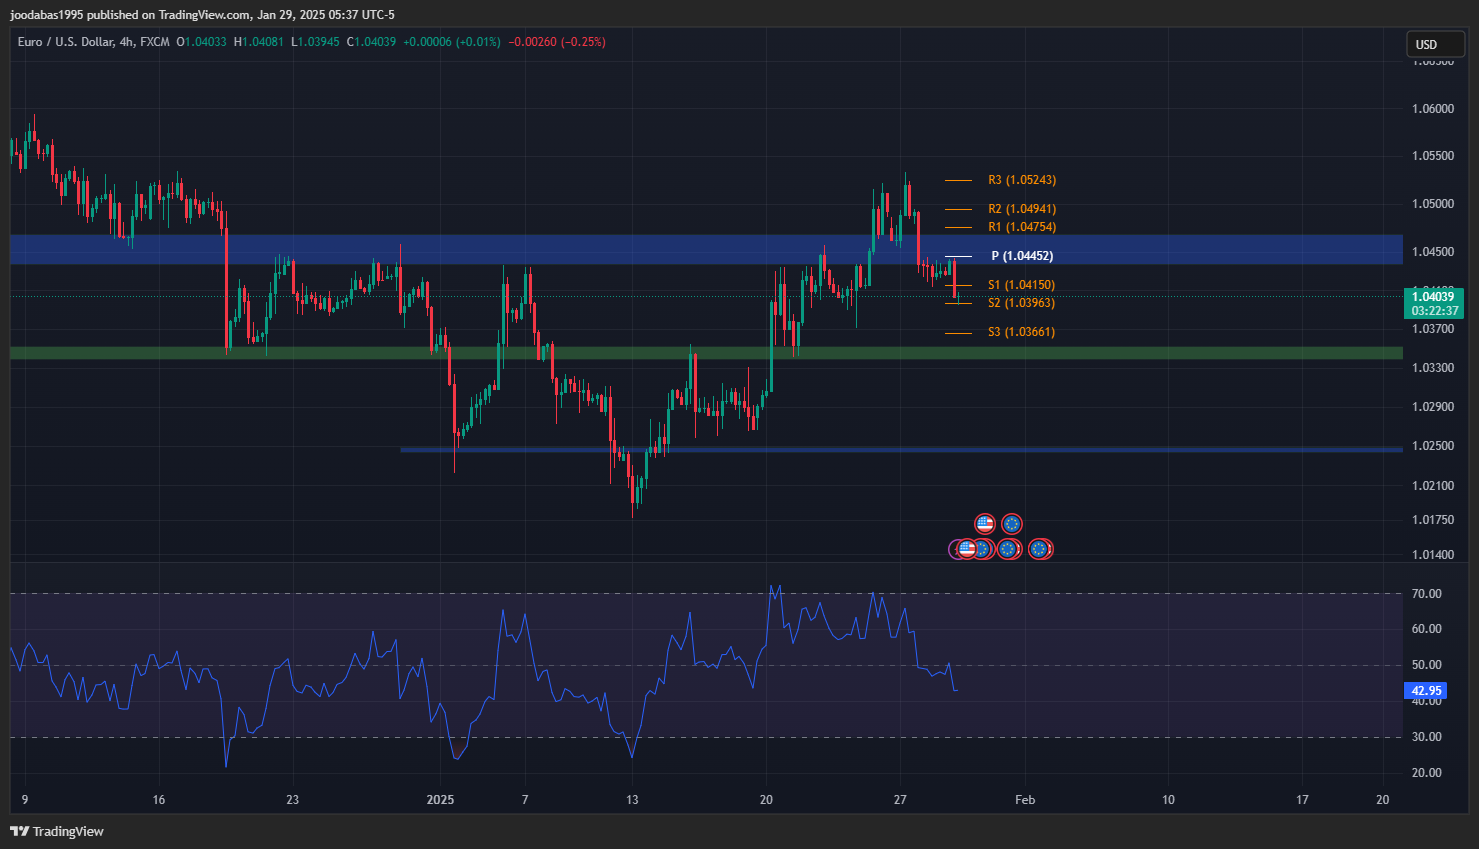This screenshot has height=849, width=1479.
Task: Click the TradingView logo at bottom left
Action: click(x=57, y=831)
